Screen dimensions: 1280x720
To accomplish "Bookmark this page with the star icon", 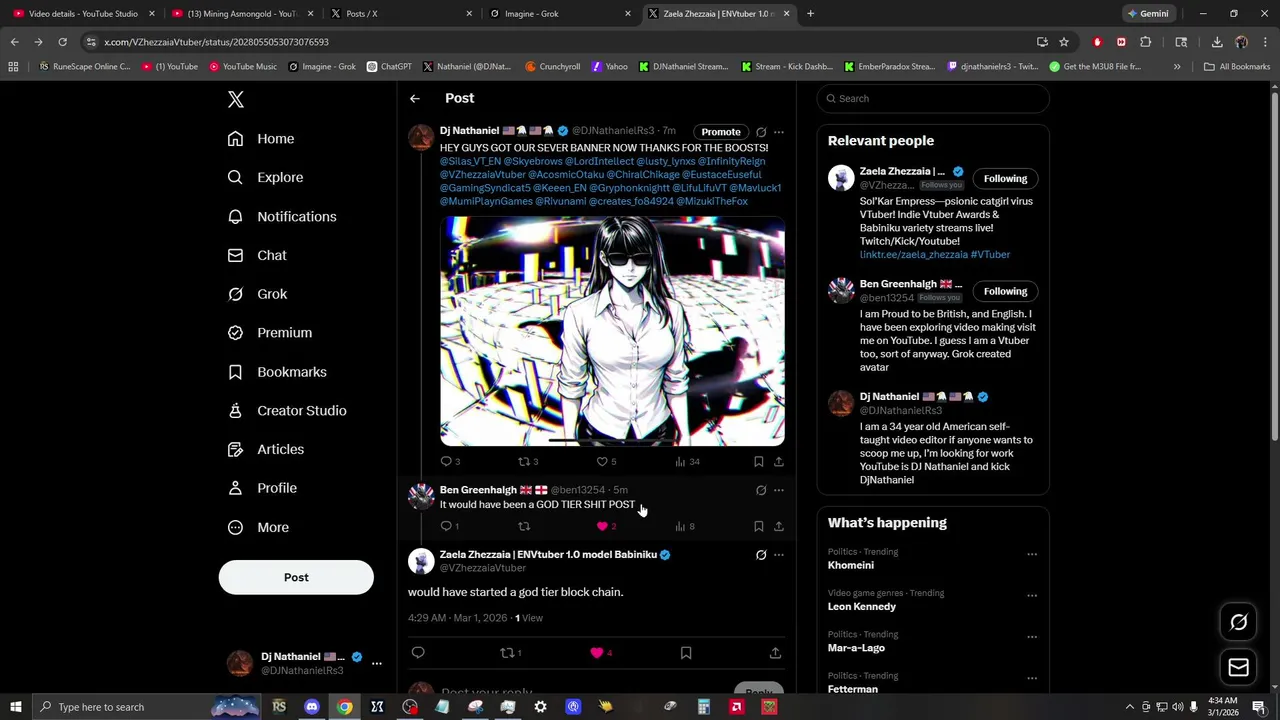I will [1064, 42].
